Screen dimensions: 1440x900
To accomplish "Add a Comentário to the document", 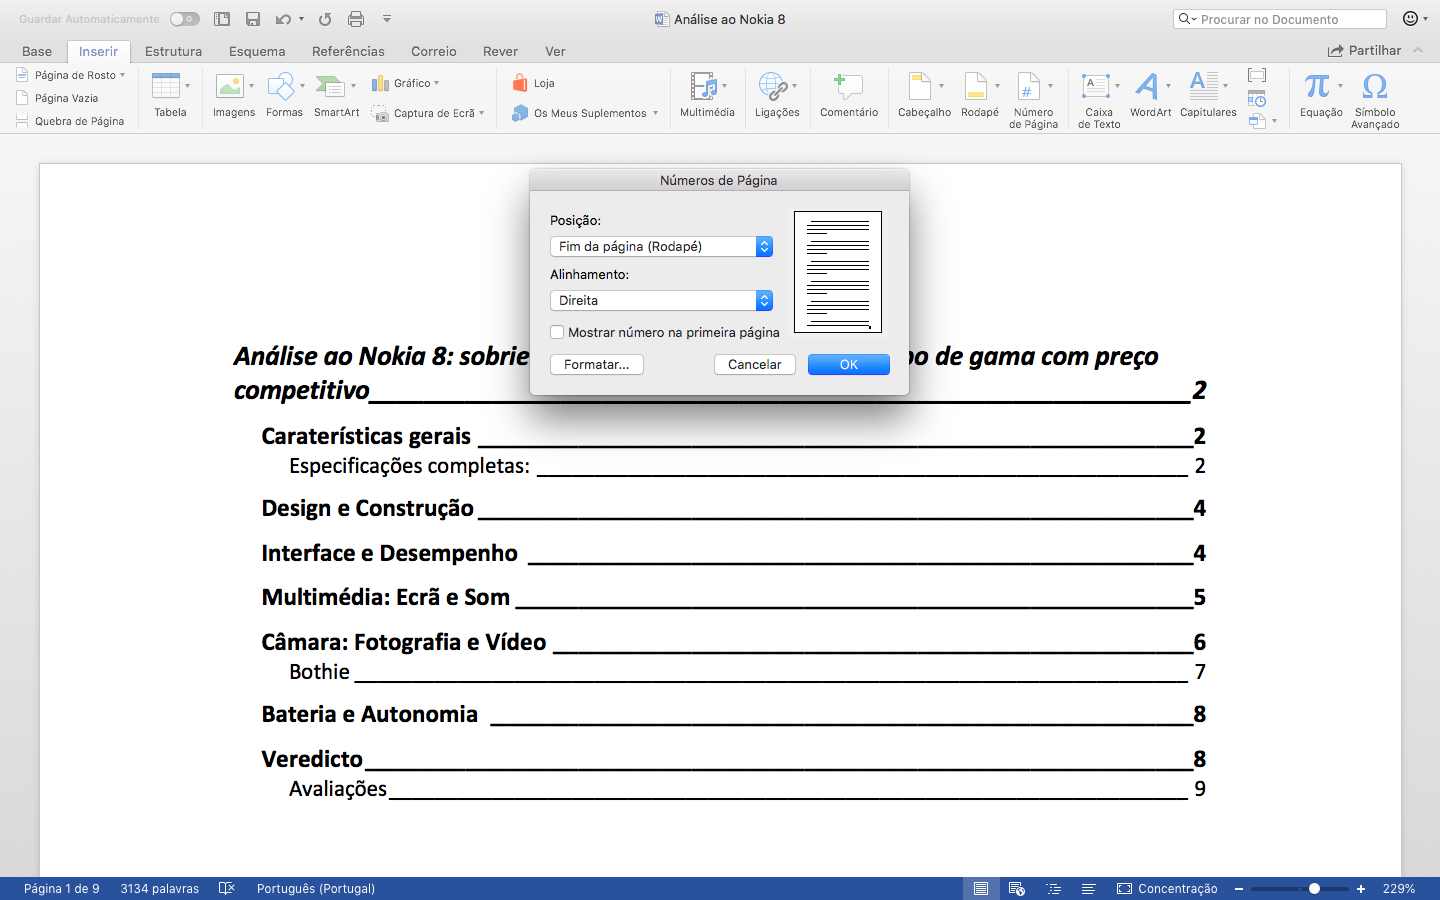I will click(x=848, y=95).
